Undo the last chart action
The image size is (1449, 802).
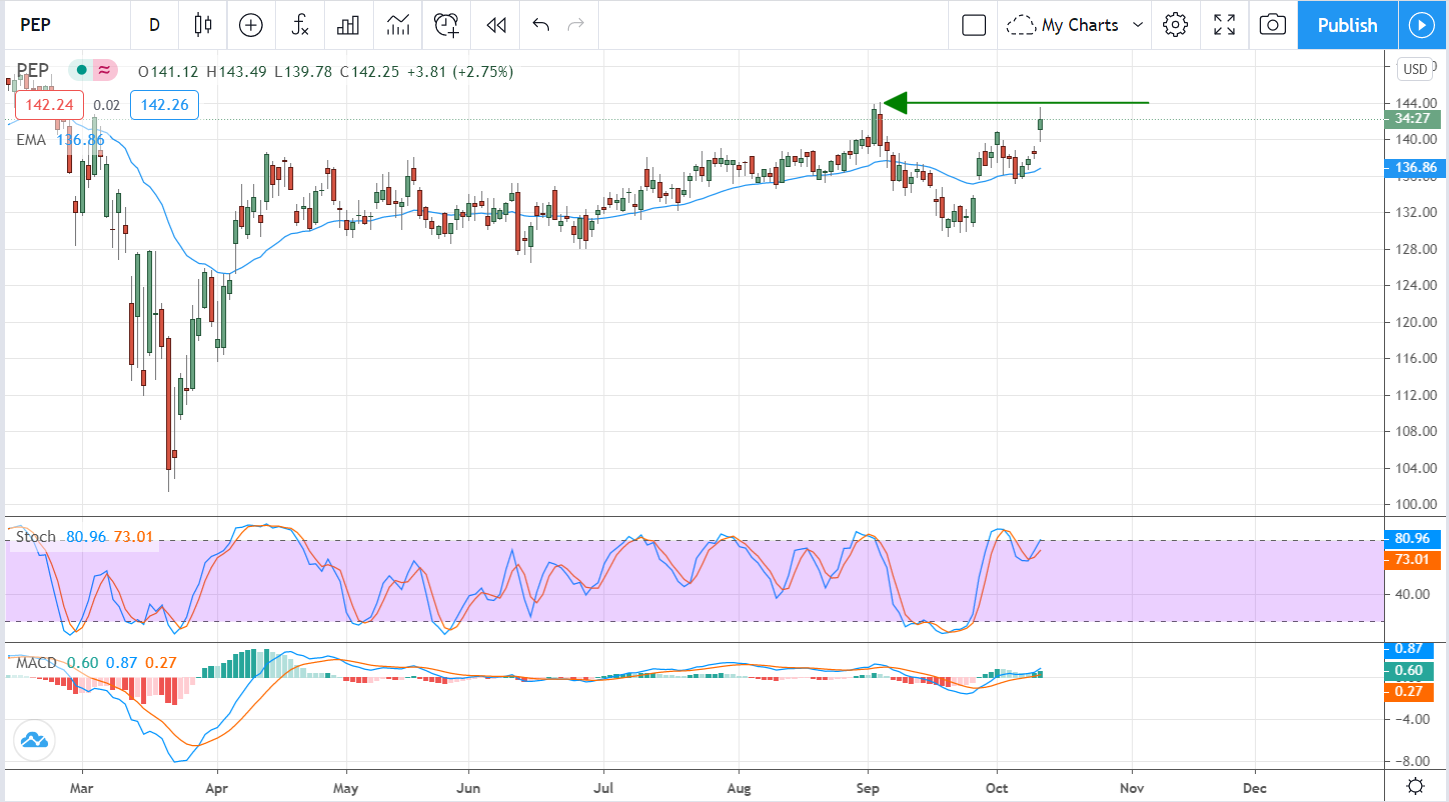pos(541,25)
